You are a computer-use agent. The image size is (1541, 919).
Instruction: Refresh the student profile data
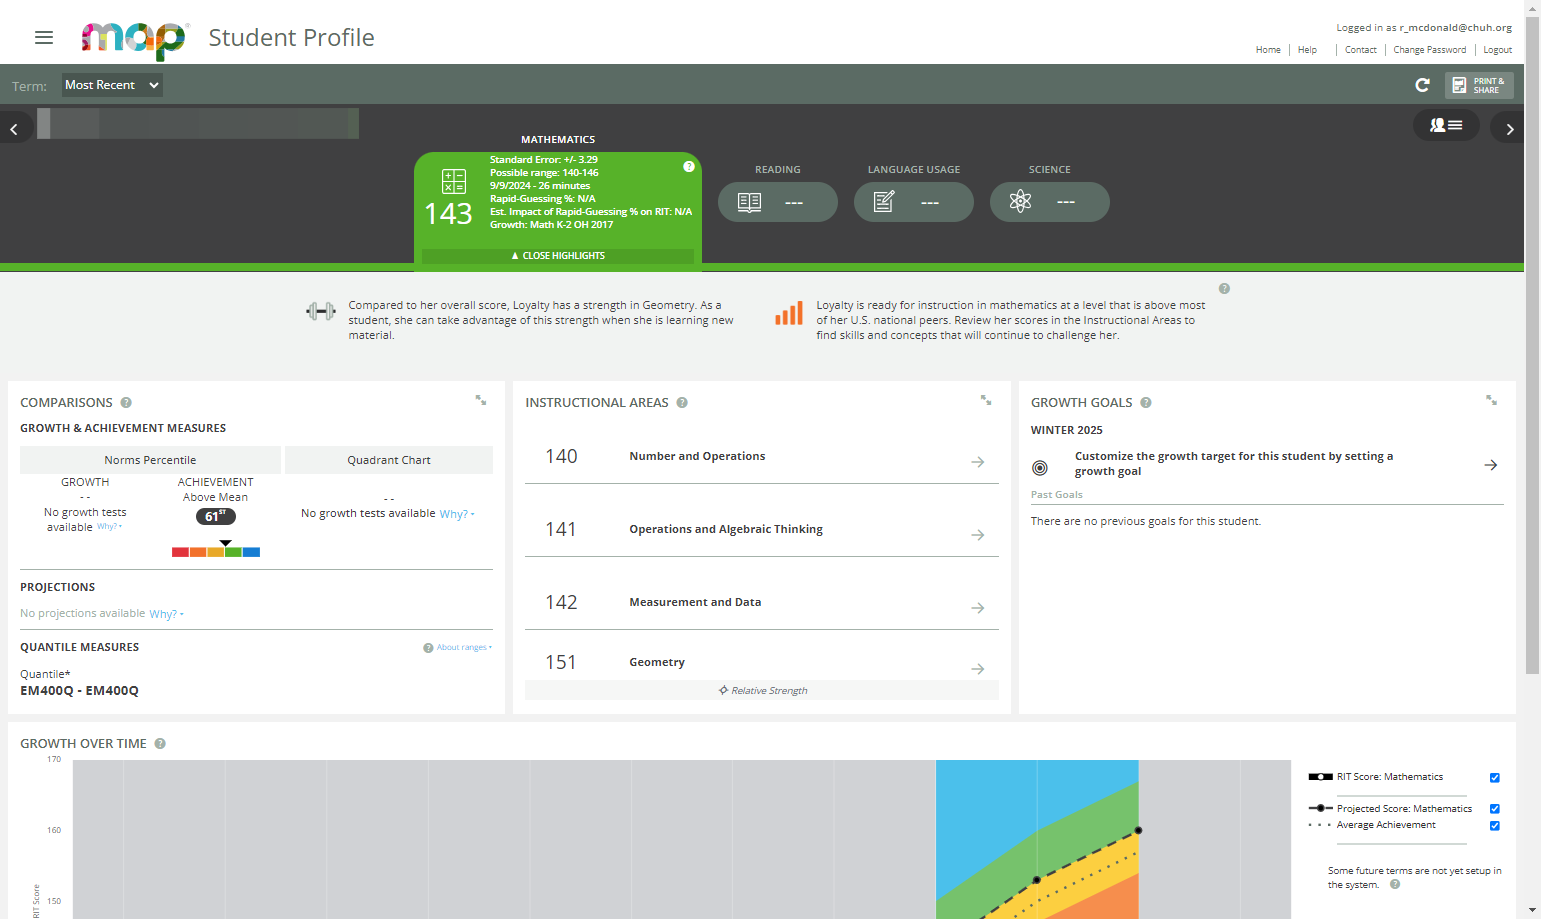pos(1422,85)
